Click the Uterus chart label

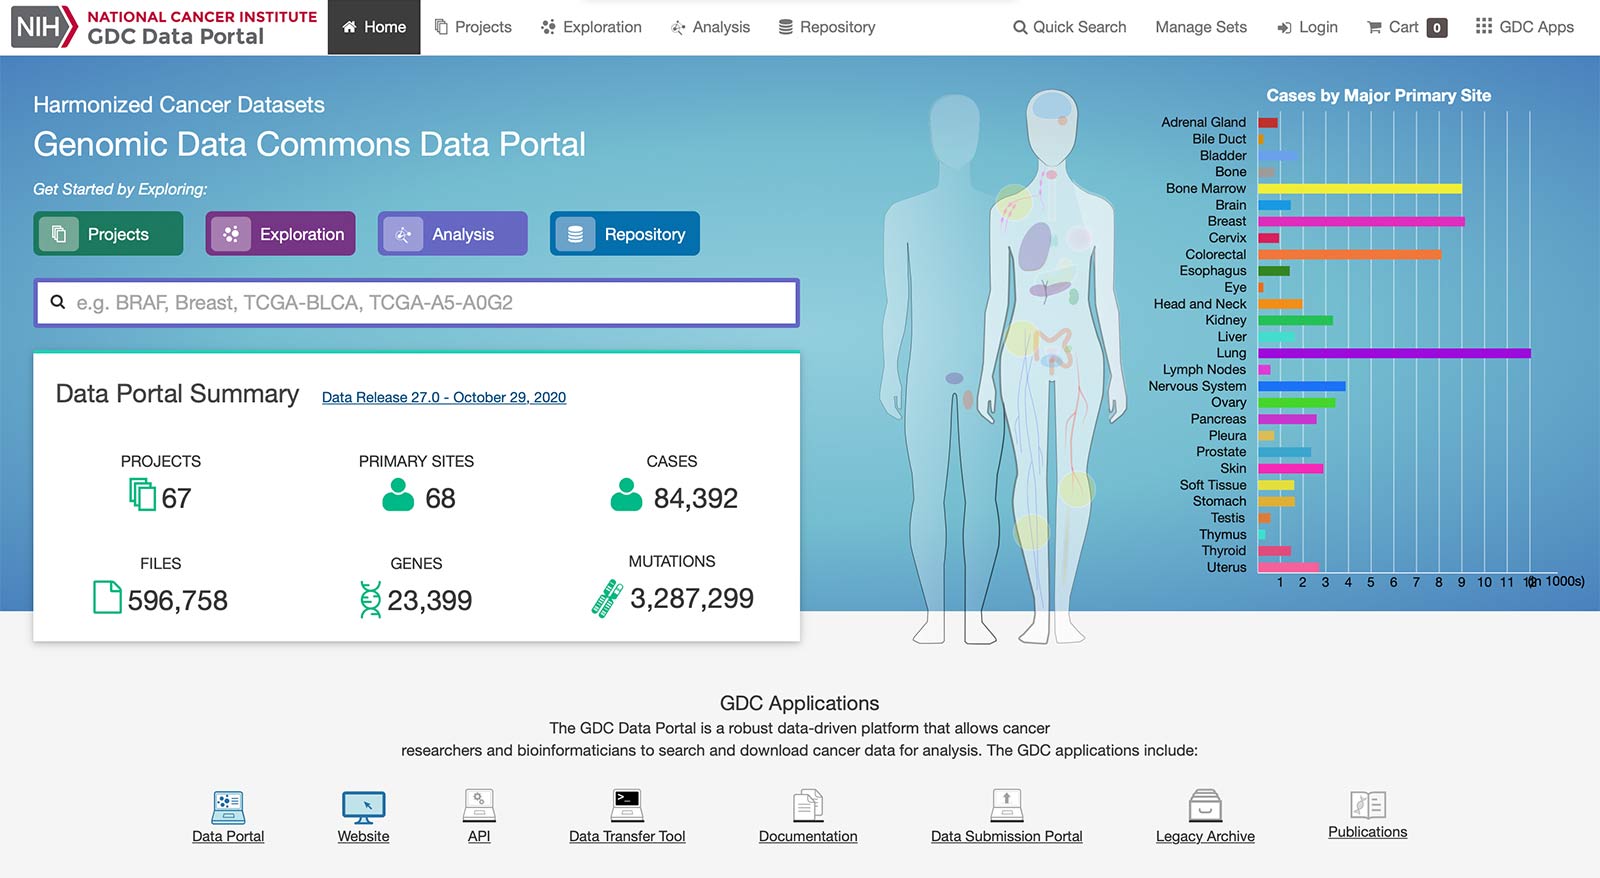tap(1226, 567)
